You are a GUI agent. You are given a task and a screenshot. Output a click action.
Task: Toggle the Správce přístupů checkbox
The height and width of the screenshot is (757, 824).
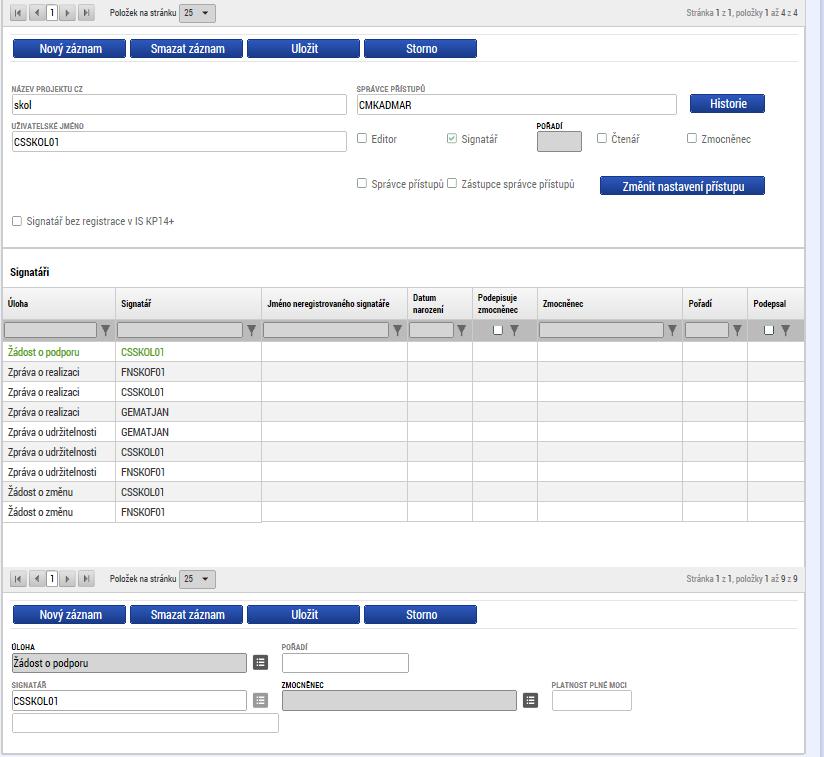coord(362,183)
